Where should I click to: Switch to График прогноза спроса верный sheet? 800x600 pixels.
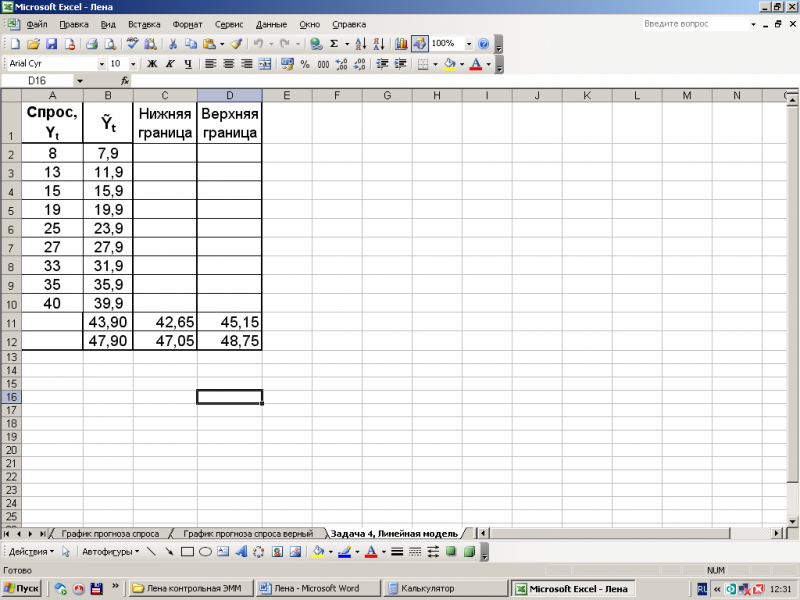click(248, 534)
